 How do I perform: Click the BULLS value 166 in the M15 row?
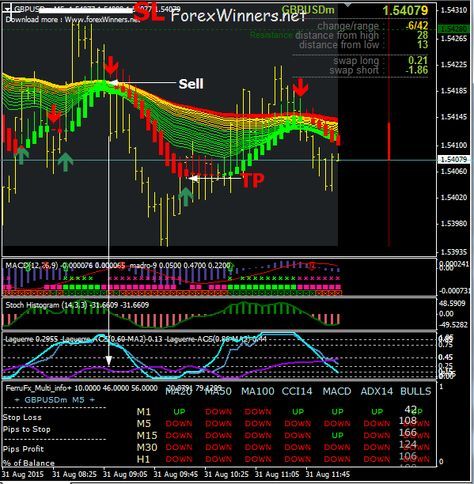click(x=408, y=433)
